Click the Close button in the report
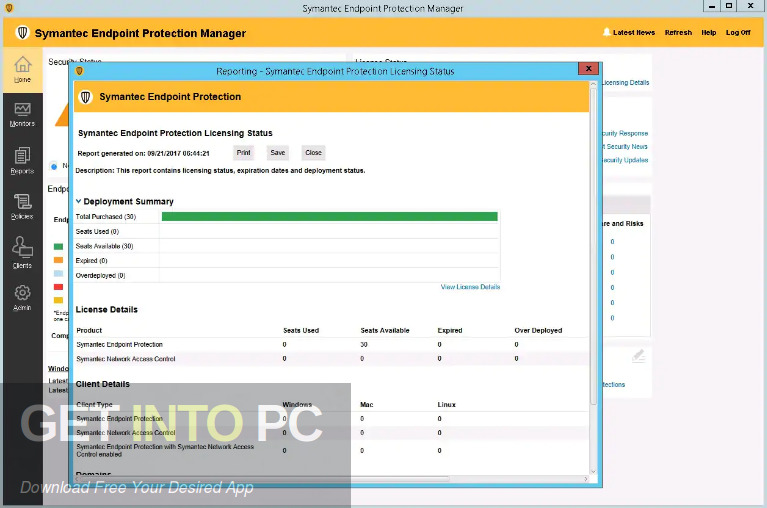 tap(313, 153)
